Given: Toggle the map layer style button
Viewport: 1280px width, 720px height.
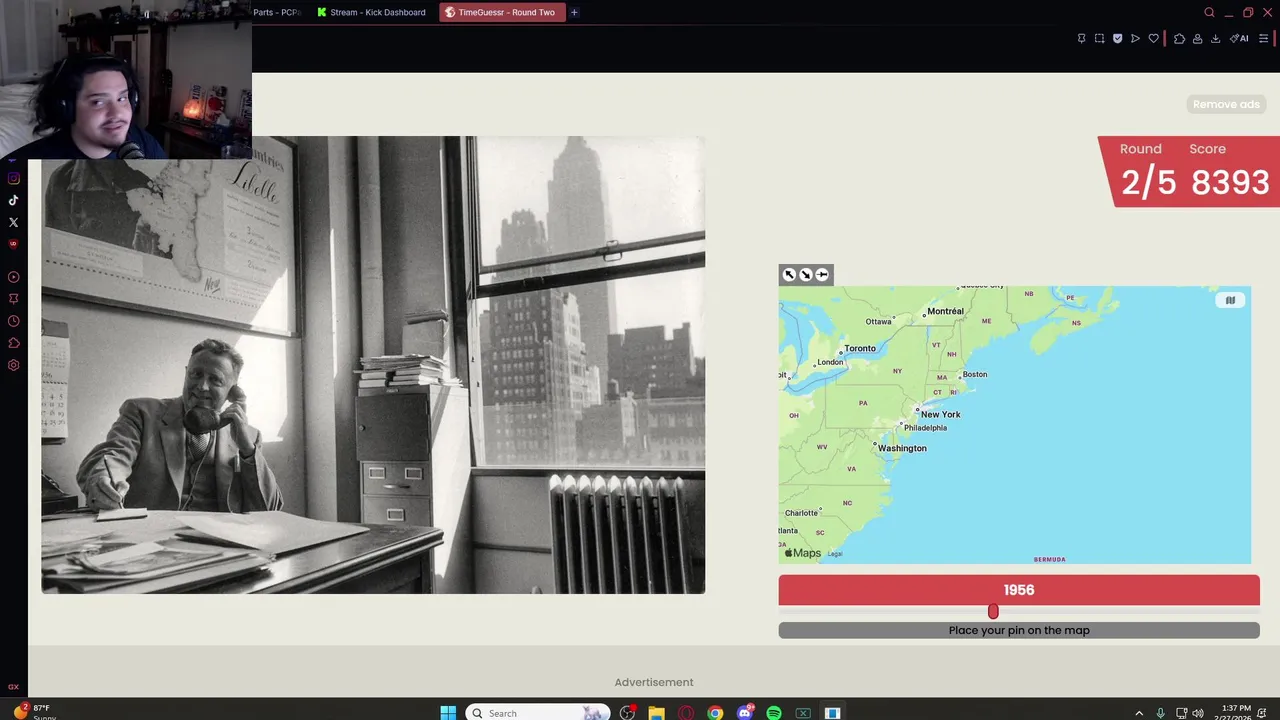Looking at the screenshot, I should click(x=1230, y=300).
